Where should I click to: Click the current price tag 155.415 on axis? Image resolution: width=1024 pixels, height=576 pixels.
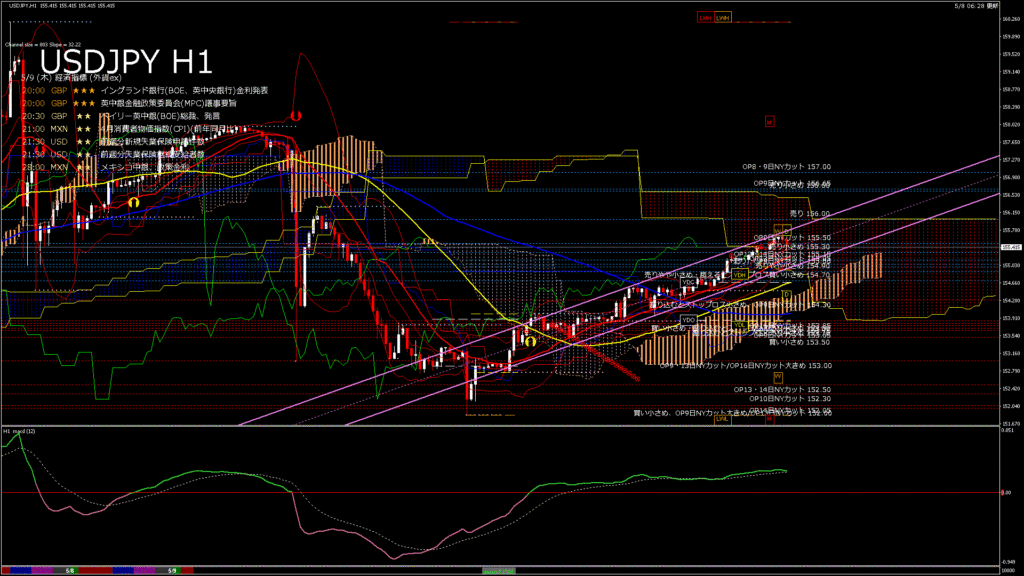pyautogui.click(x=1009, y=247)
